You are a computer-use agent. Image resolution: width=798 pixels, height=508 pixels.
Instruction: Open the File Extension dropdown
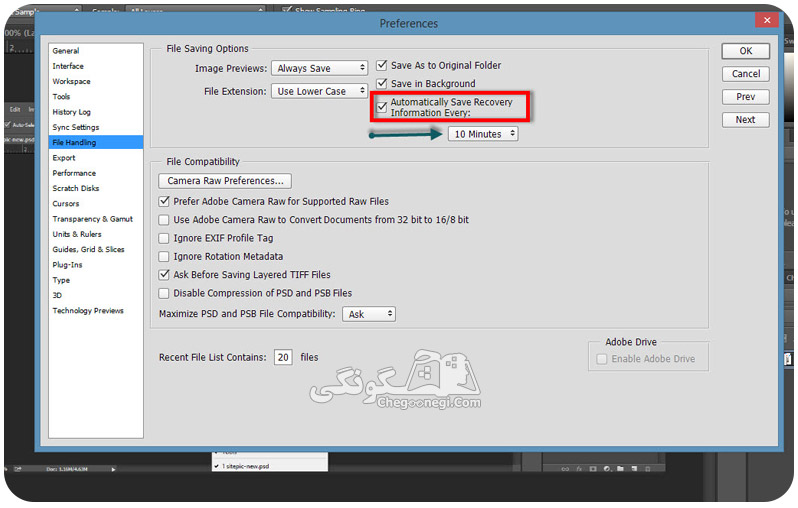(320, 91)
